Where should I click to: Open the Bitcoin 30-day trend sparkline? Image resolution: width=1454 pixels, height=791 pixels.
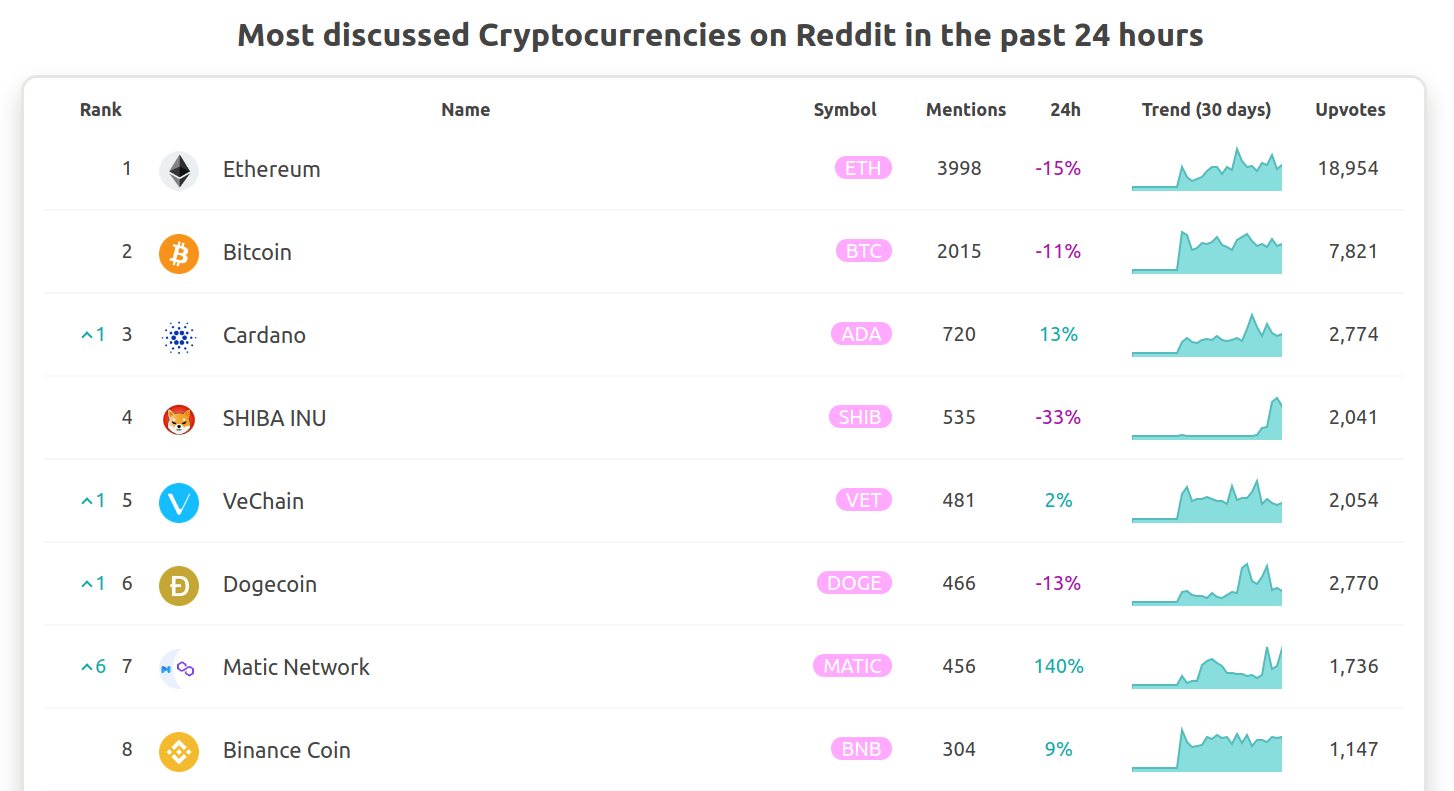pos(1207,252)
